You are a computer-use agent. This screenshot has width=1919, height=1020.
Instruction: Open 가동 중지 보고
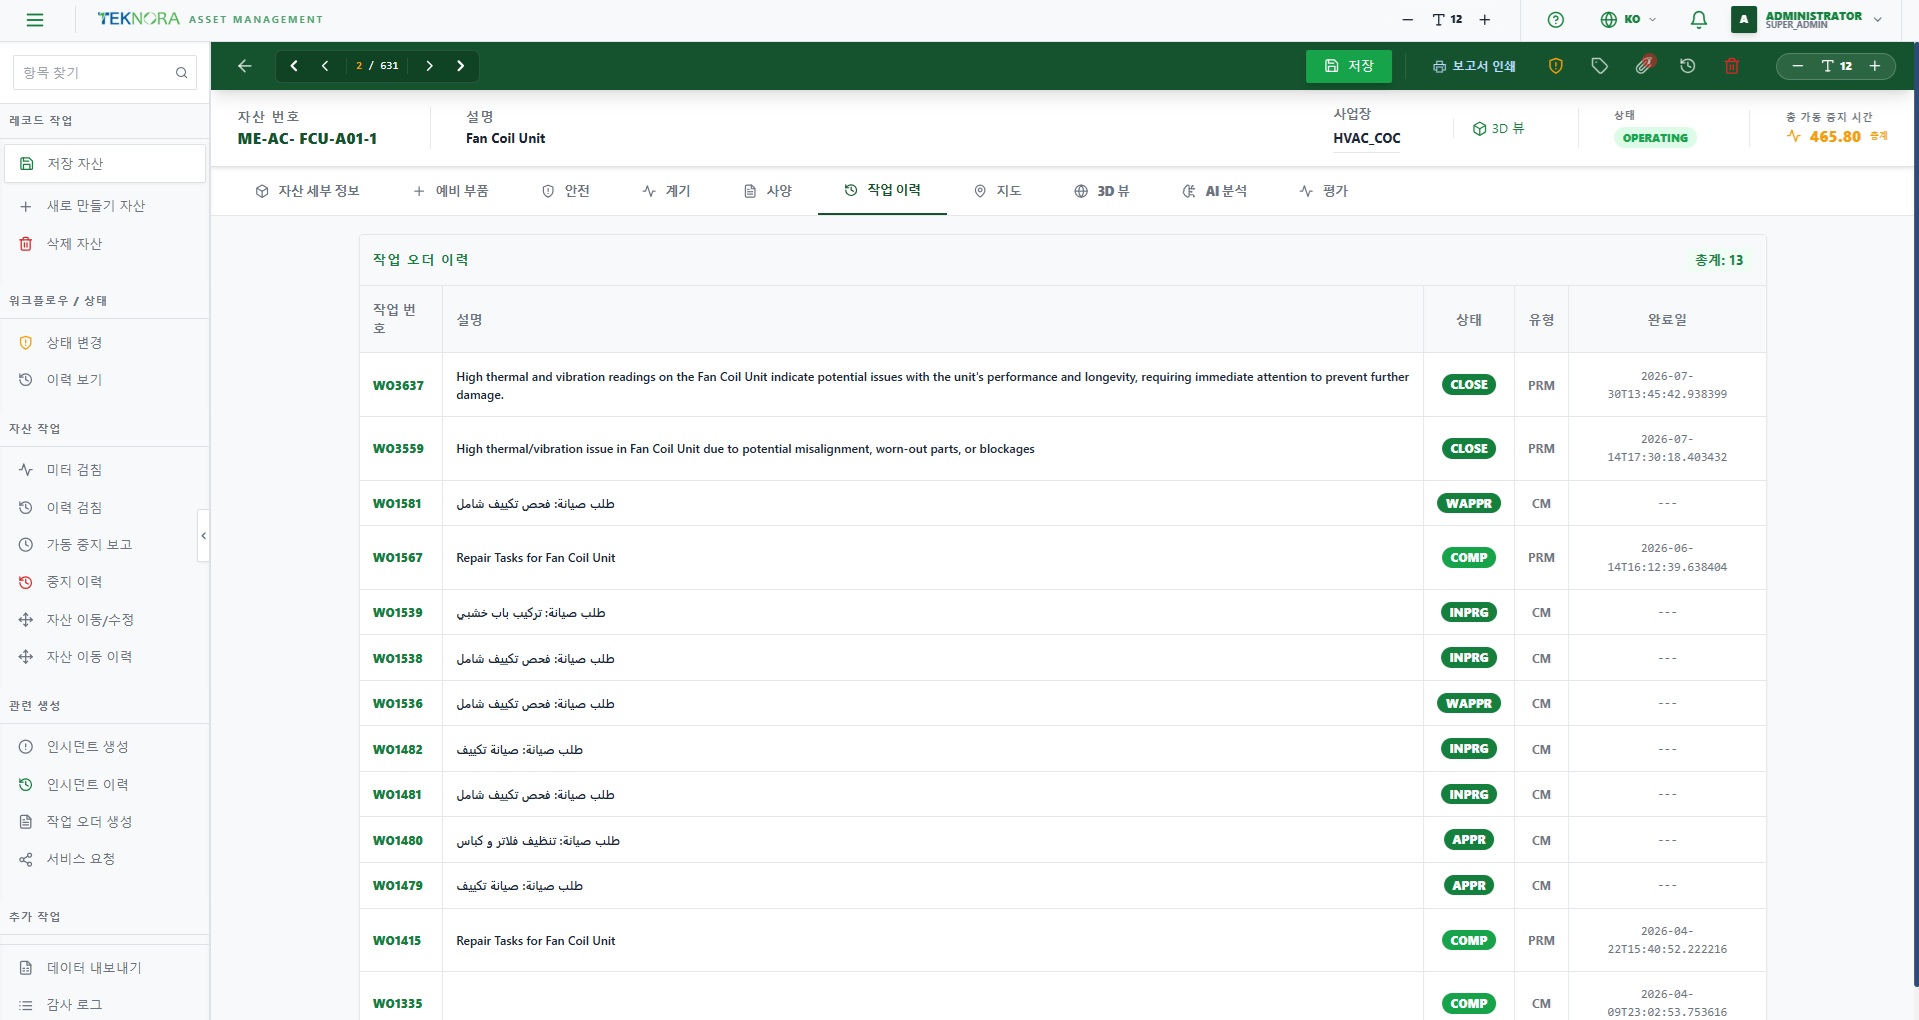104,545
